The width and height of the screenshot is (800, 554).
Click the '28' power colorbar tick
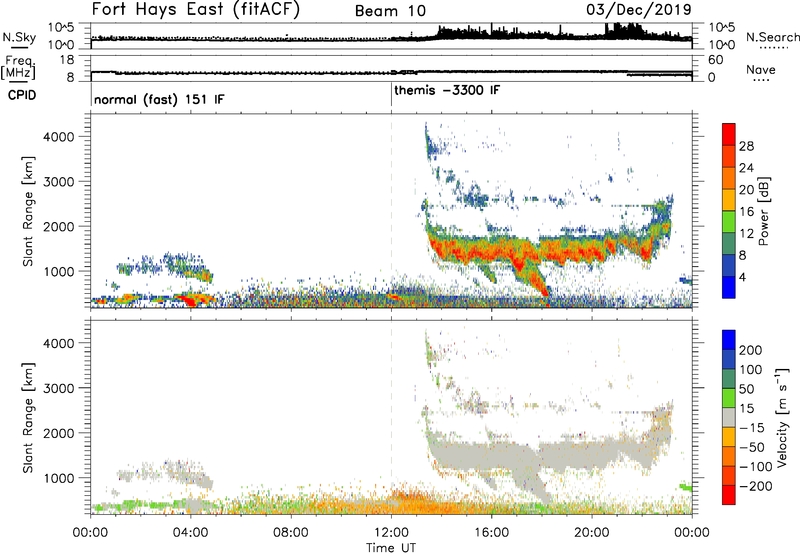point(746,146)
